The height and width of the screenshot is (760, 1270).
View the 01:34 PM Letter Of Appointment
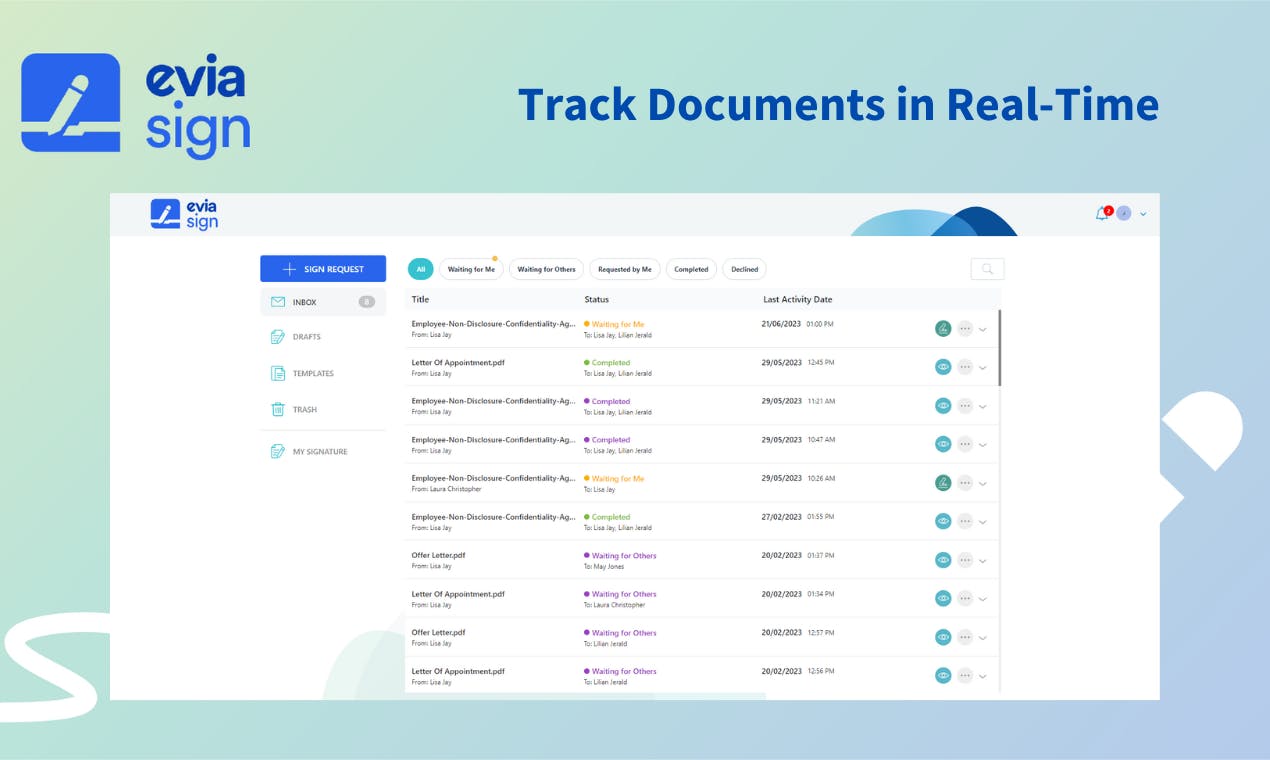coord(942,598)
